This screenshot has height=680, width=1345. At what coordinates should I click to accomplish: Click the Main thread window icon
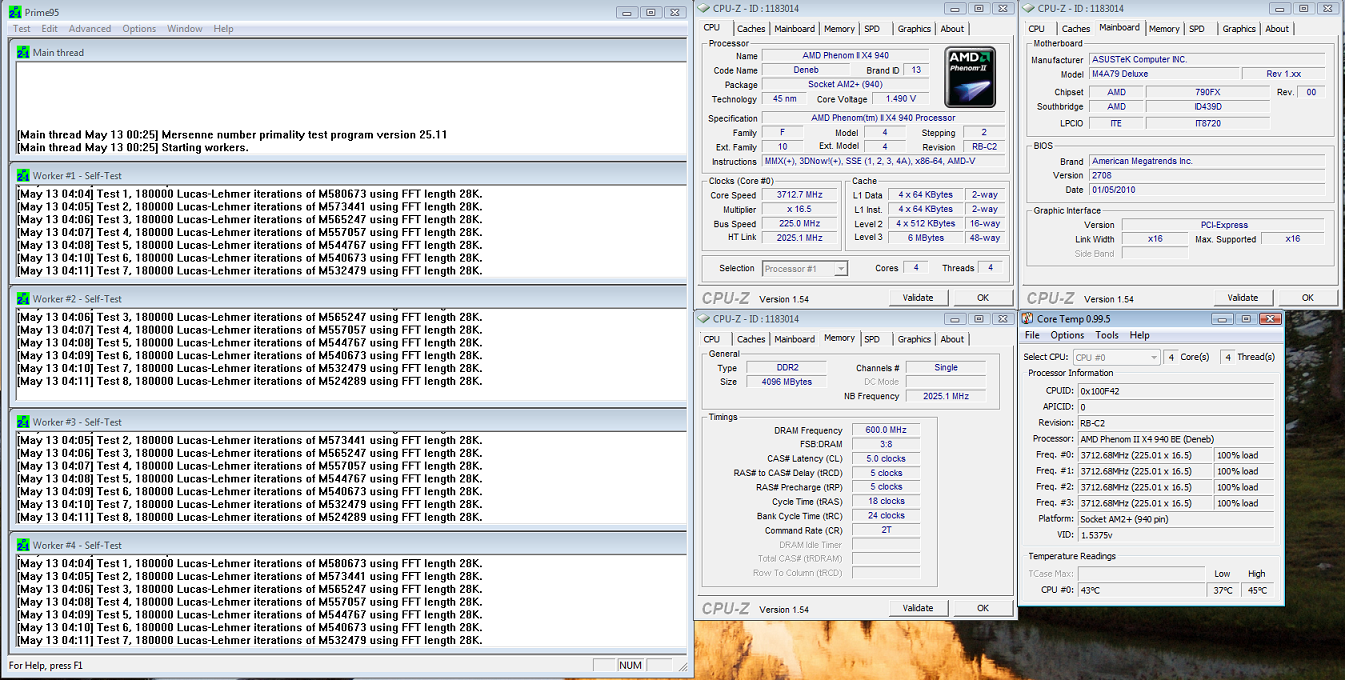pos(23,52)
